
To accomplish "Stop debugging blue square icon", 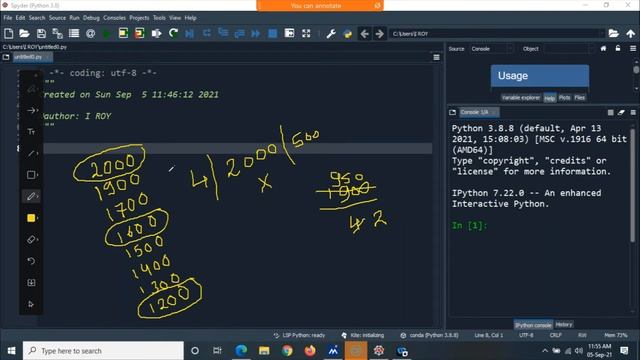I will point(273,33).
